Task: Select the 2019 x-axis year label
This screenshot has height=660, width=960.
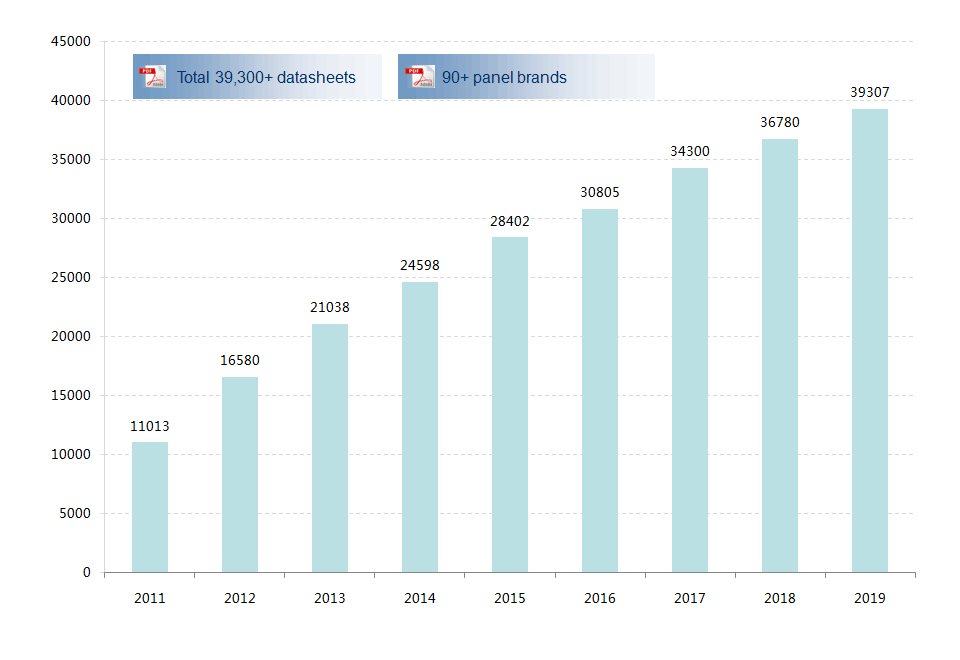Action: 870,598
